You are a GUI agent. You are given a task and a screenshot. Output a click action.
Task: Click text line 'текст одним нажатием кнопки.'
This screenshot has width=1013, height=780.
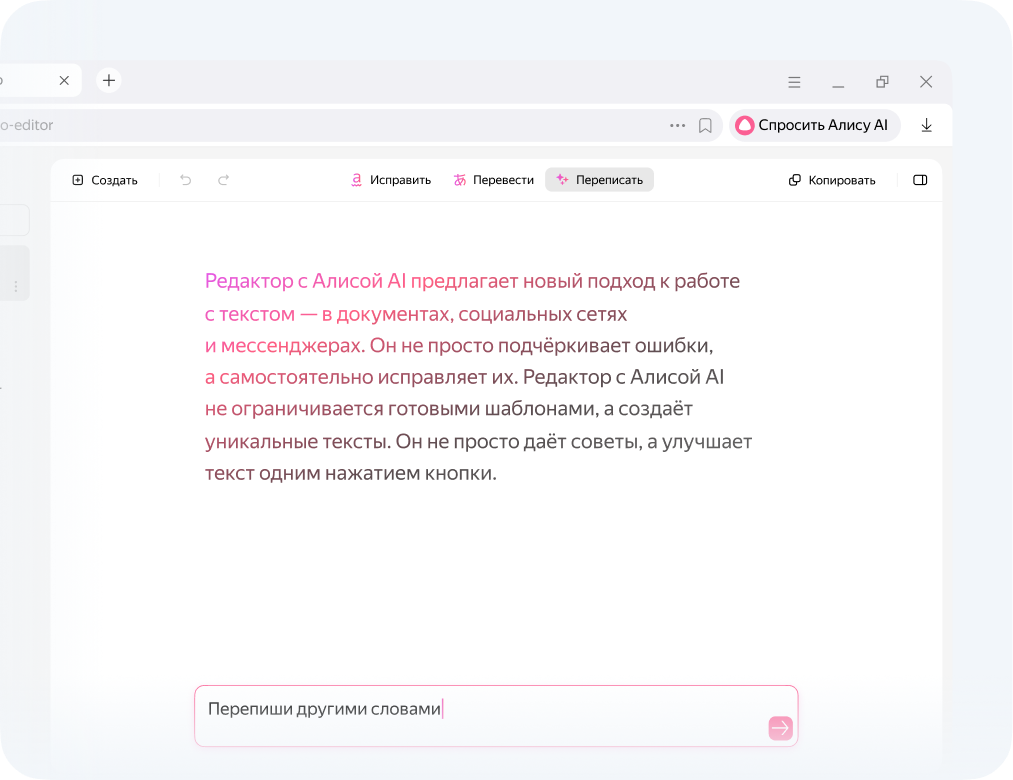[351, 473]
